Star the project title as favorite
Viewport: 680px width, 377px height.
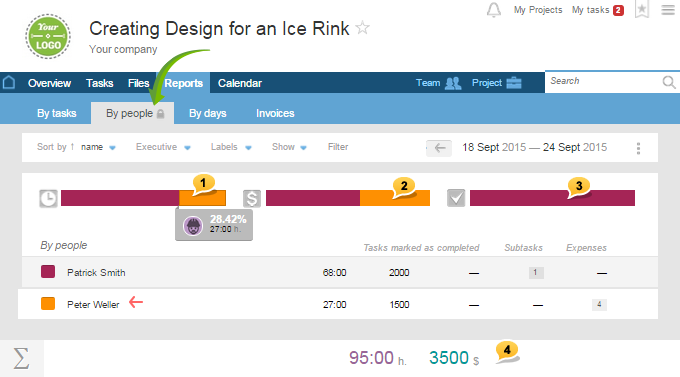(x=362, y=29)
